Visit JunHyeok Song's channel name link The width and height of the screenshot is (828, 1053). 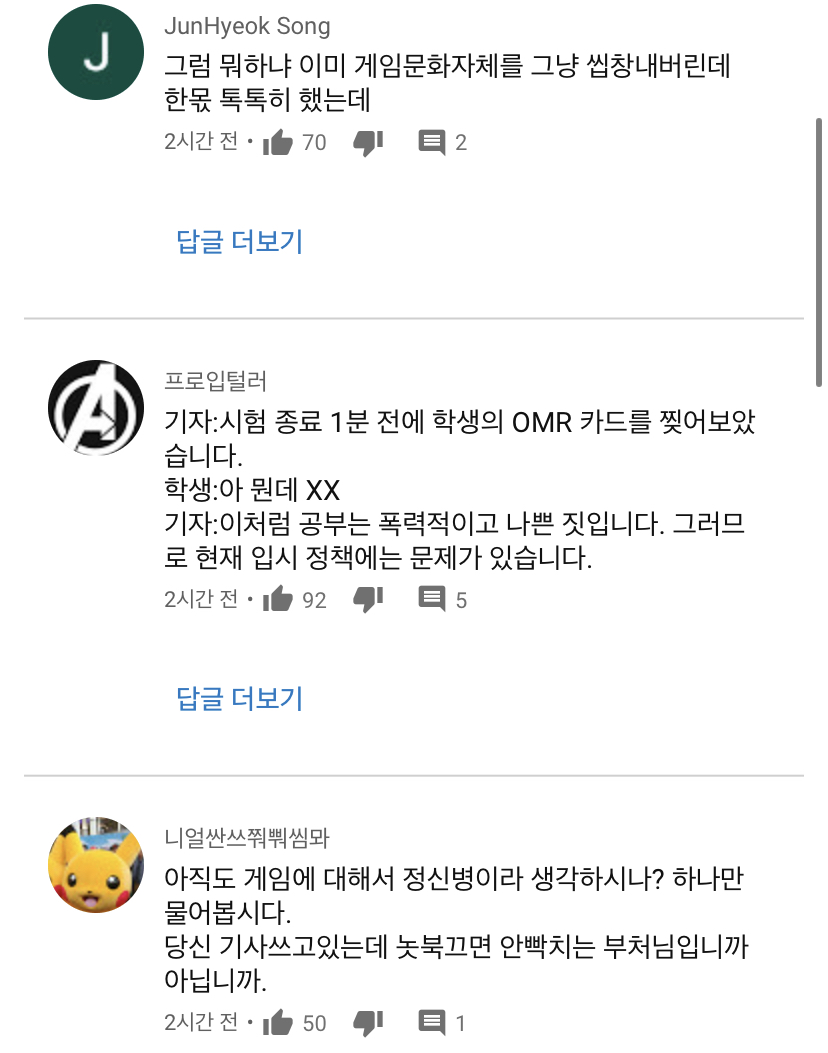click(x=247, y=26)
